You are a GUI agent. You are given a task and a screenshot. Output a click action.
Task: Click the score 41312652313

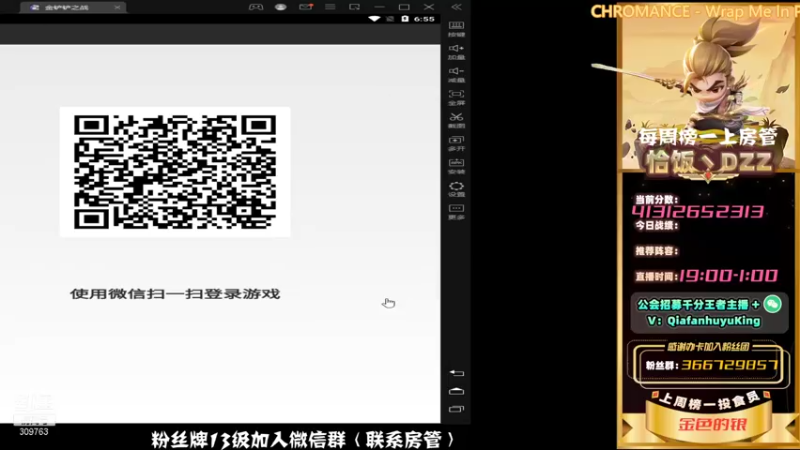tap(697, 212)
